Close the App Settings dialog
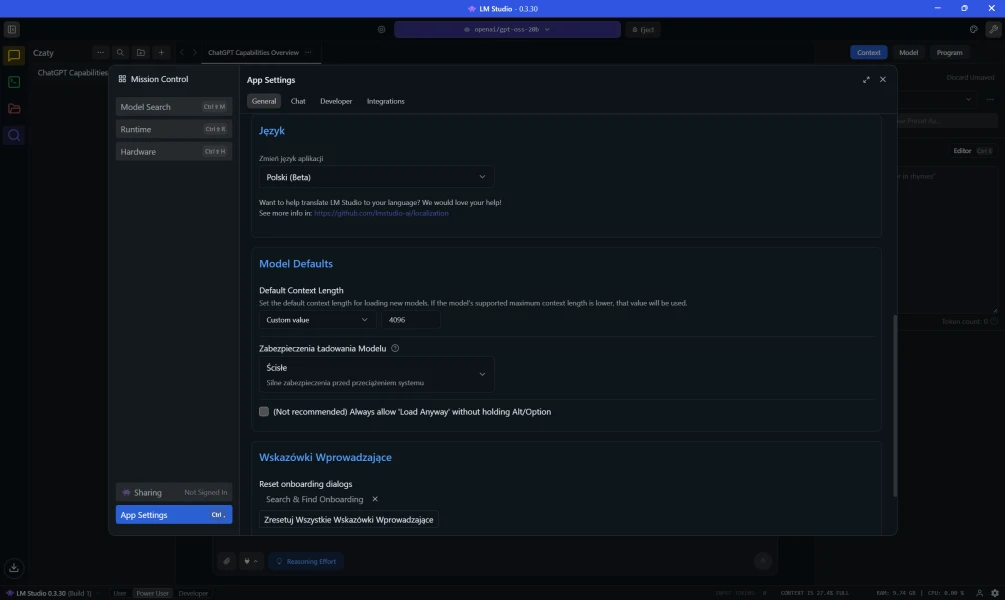 (882, 80)
